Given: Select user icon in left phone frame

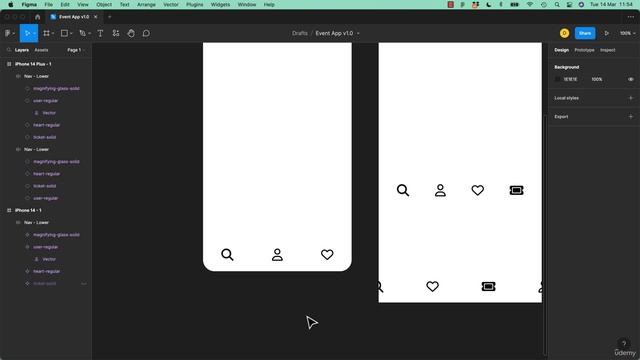Looking at the screenshot, I should click(x=277, y=255).
